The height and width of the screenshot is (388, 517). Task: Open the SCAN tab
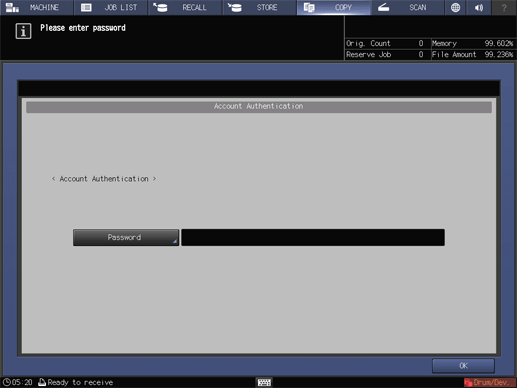coord(408,7)
